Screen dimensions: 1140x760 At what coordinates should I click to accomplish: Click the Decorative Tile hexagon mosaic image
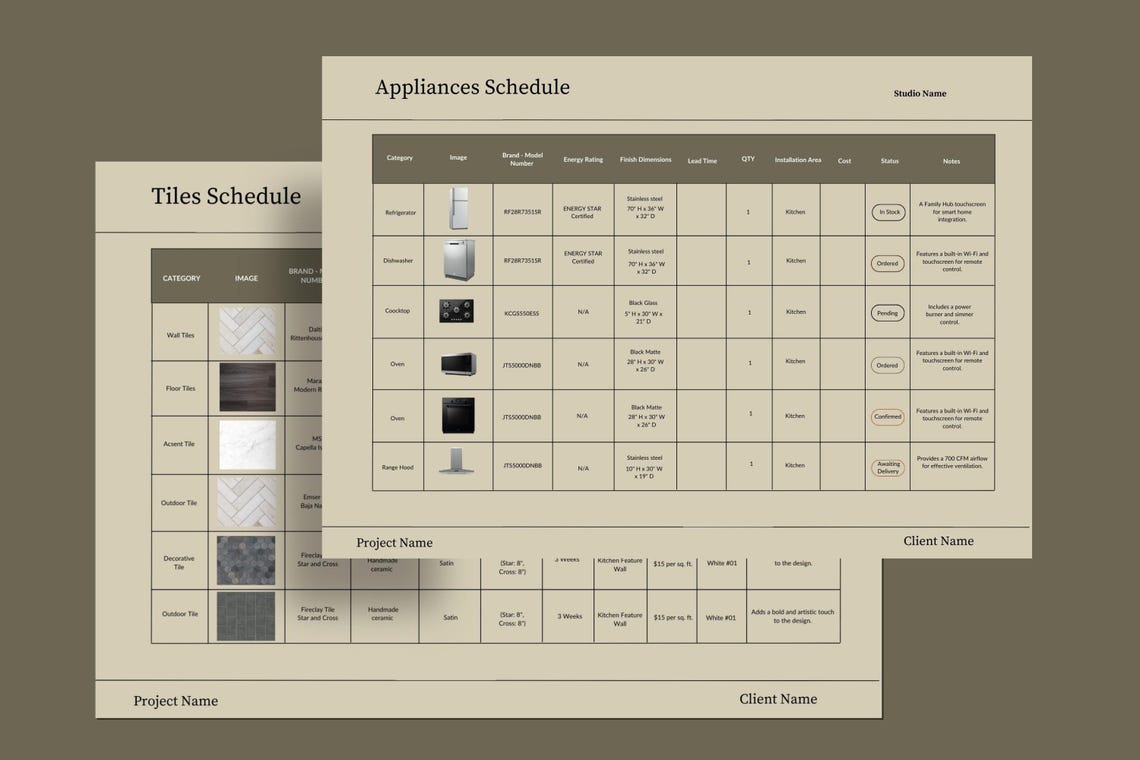click(246, 560)
